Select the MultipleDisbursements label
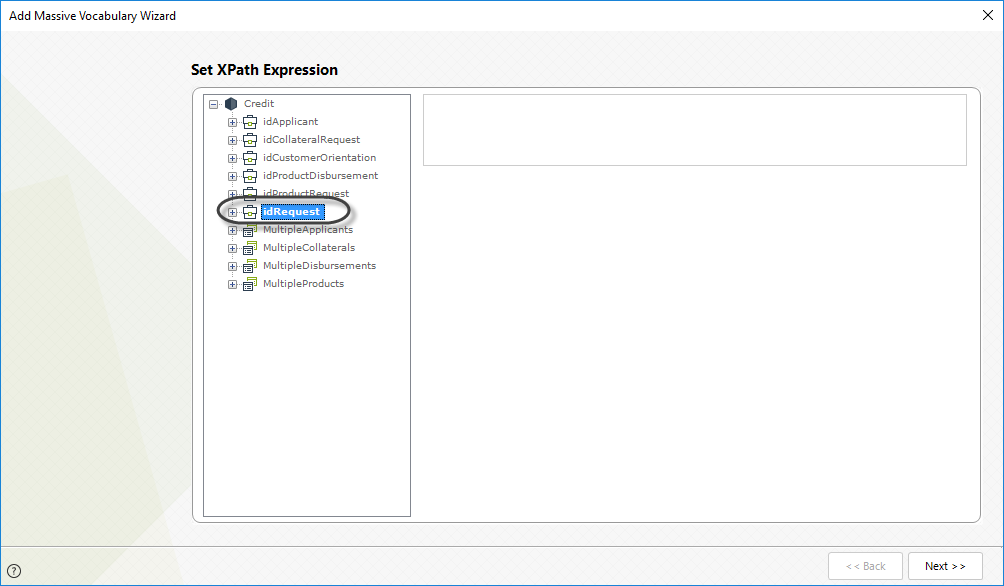Screen dimensions: 1004x586 319,265
